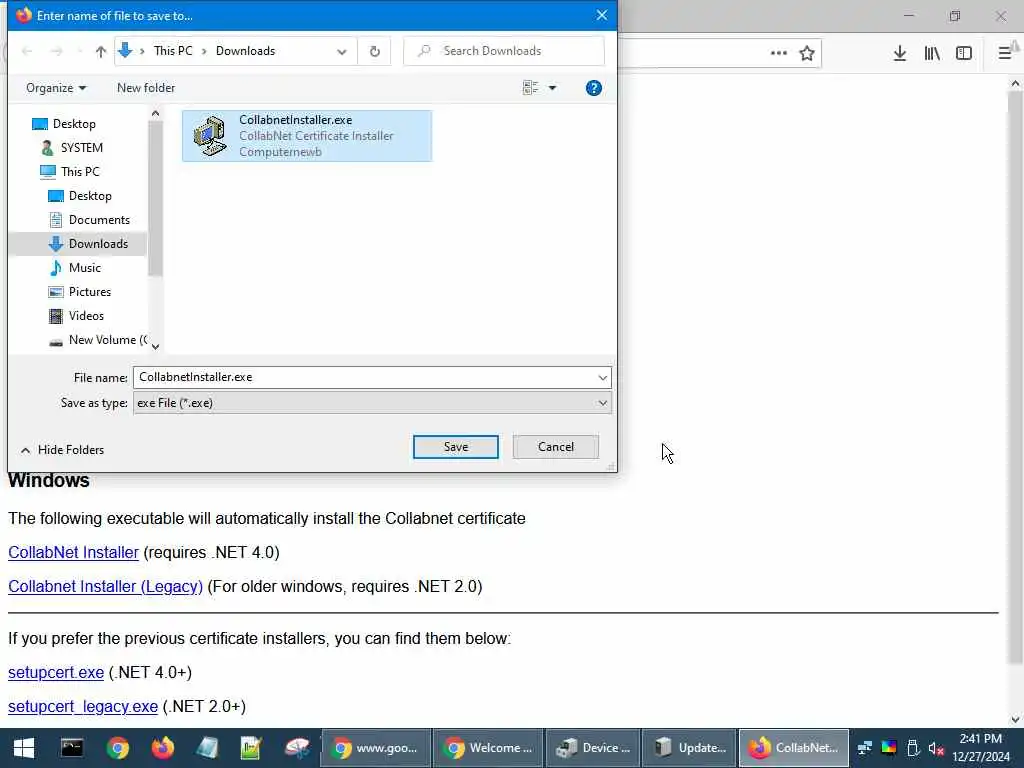Open the More options view dropdown arrow
Viewport: 1024px width, 768px height.
[552, 88]
